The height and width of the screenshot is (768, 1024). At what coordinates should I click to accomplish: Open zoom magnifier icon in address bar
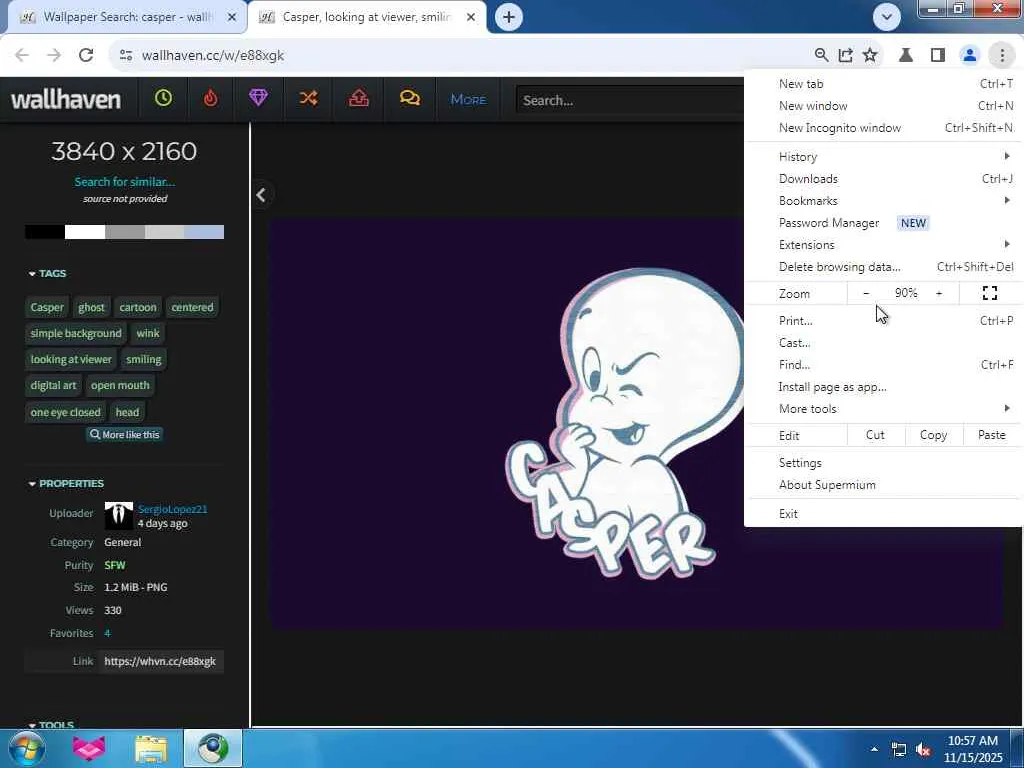pos(822,55)
